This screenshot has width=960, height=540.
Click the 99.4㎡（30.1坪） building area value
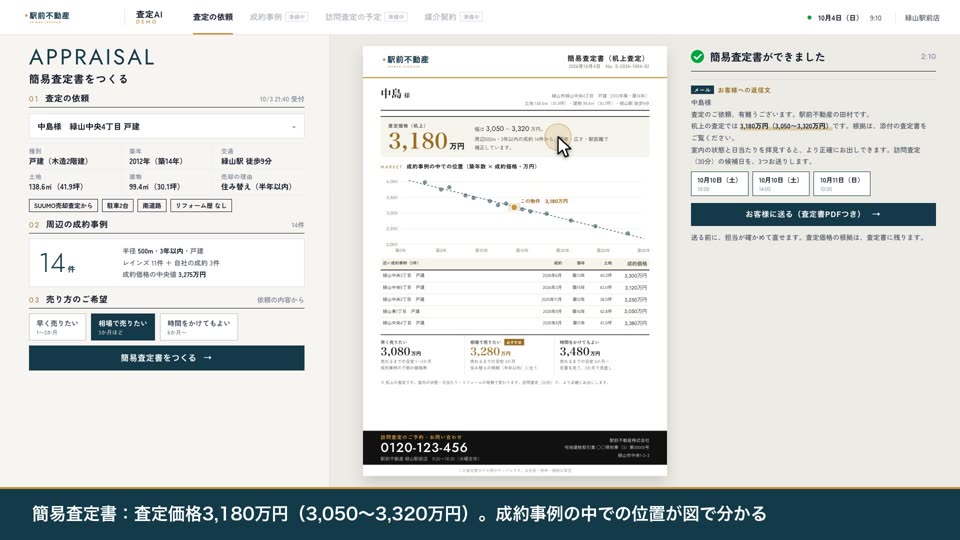point(154,187)
